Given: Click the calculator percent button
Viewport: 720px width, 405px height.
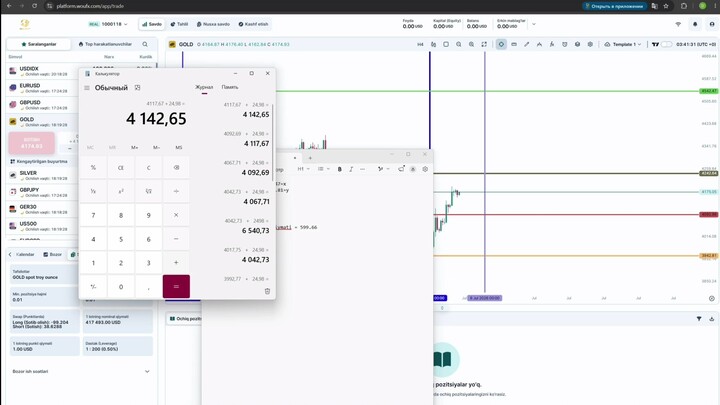Looking at the screenshot, I should pyautogui.click(x=93, y=168).
